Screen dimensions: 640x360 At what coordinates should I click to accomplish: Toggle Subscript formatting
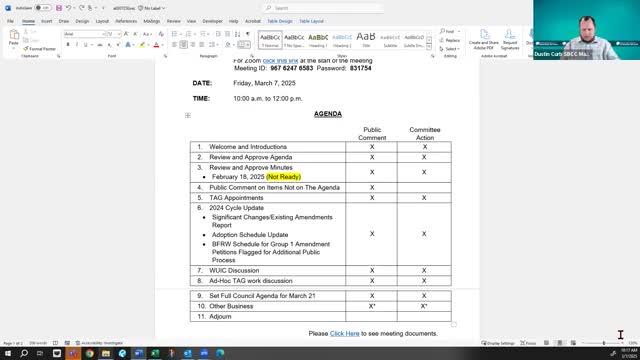tap(109, 44)
